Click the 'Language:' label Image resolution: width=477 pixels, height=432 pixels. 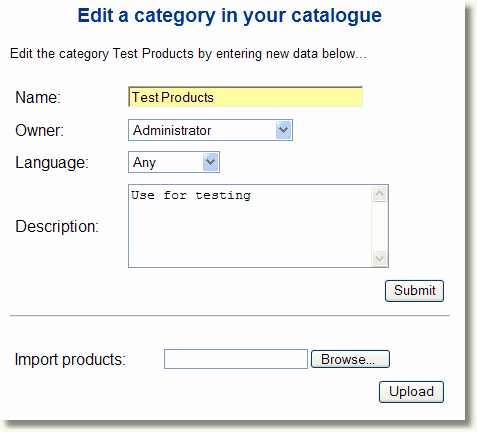[x=52, y=163]
